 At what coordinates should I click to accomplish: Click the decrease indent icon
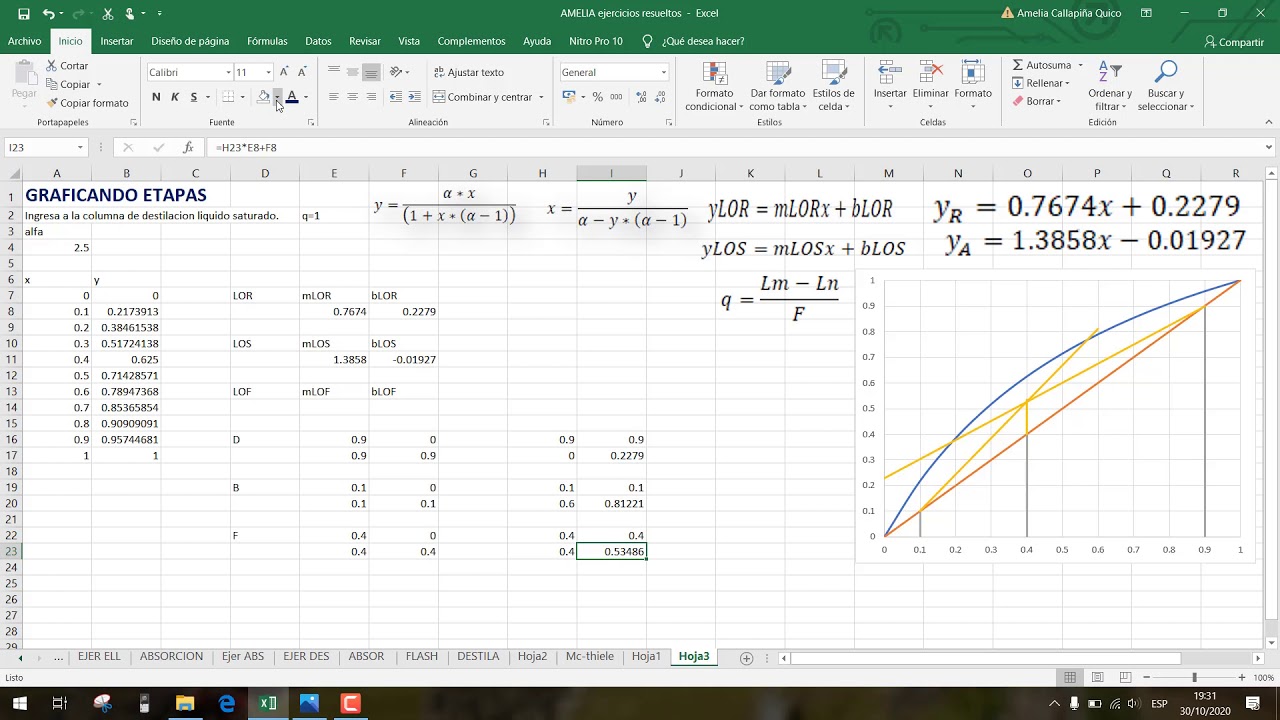pyautogui.click(x=396, y=97)
